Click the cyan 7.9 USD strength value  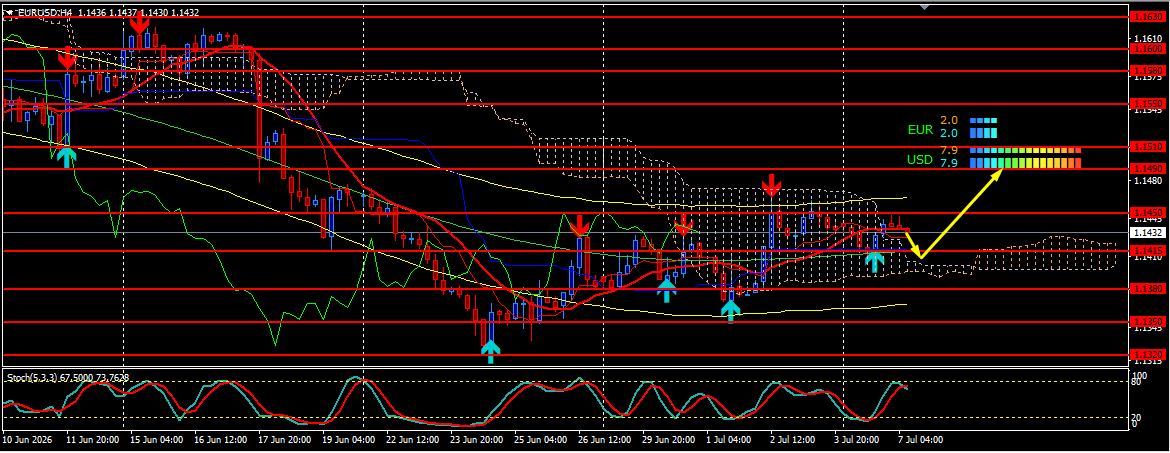click(x=949, y=163)
